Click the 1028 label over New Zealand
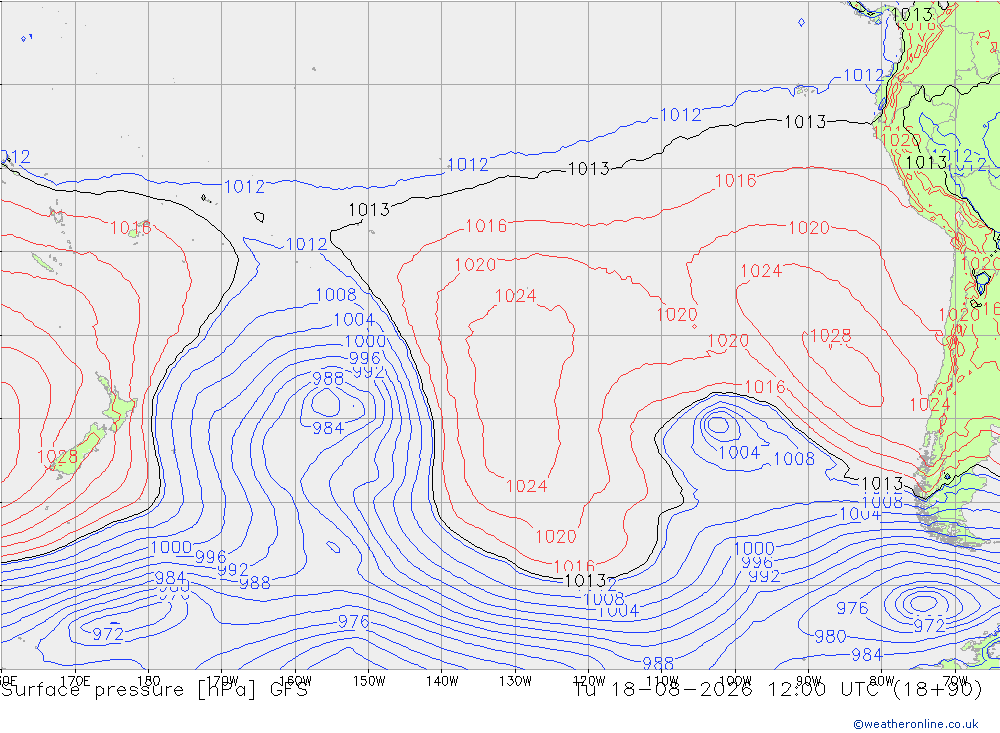This screenshot has width=1000, height=733. tap(57, 456)
